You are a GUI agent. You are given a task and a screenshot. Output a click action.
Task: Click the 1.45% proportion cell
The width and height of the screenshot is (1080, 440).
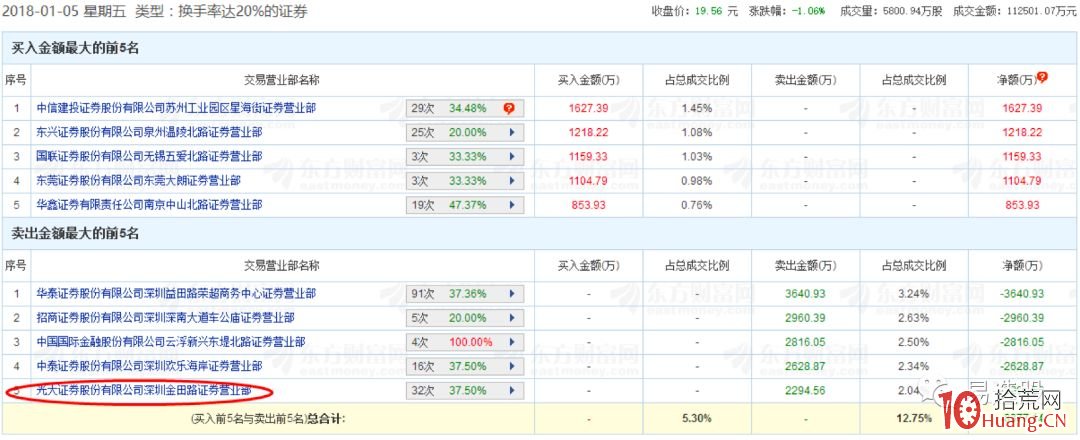697,108
